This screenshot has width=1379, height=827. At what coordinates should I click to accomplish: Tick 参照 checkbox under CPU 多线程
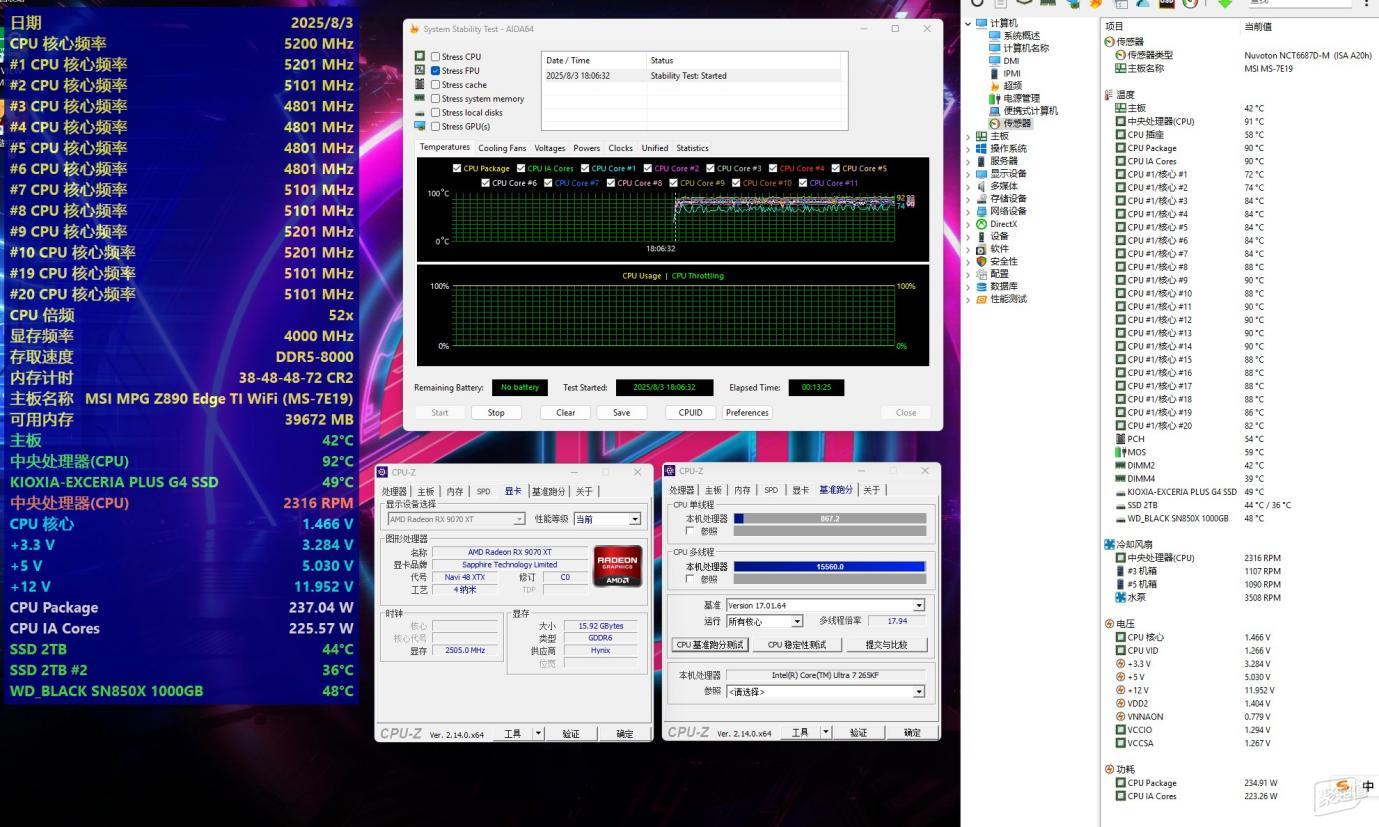690,579
